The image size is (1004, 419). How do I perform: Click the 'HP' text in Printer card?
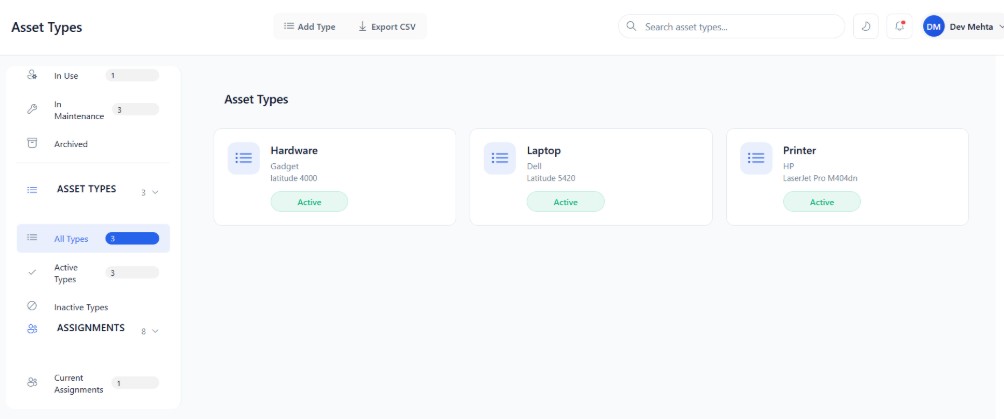(788, 166)
